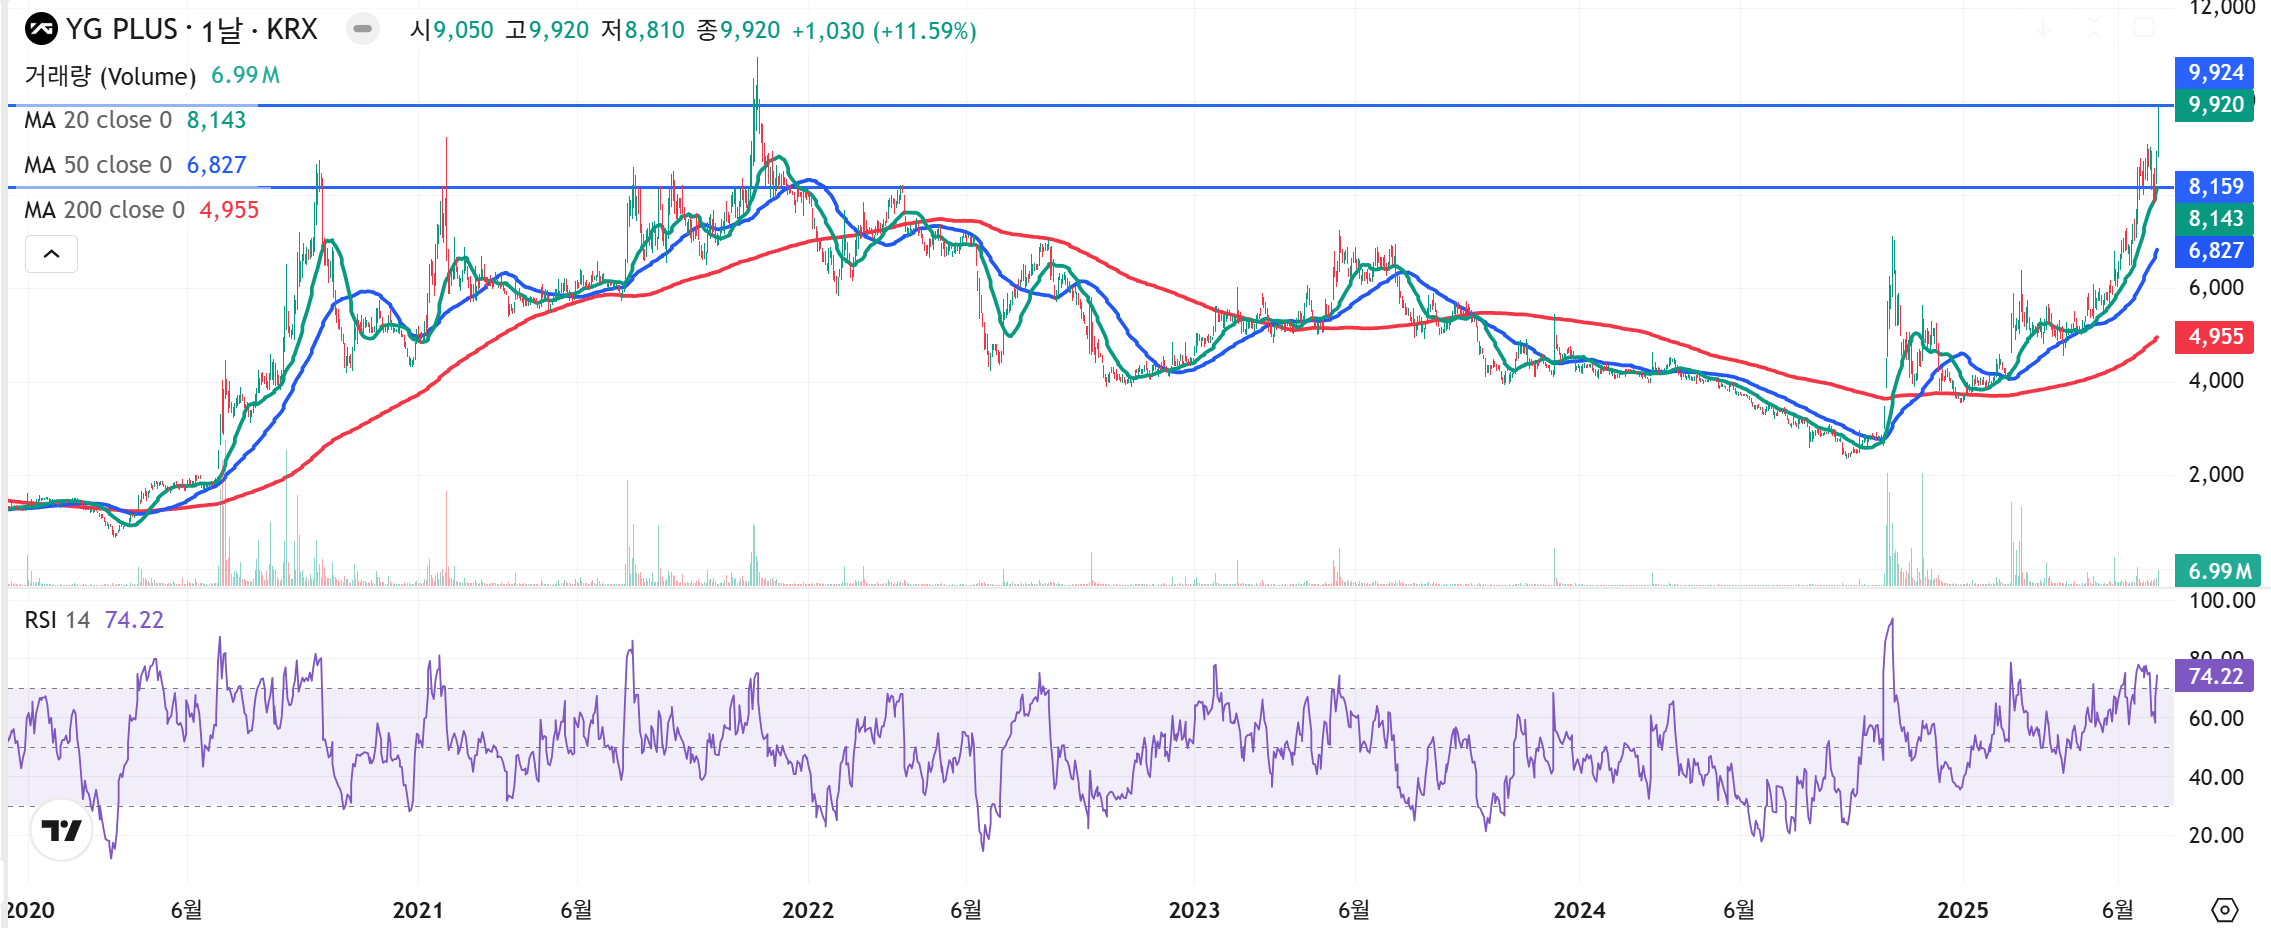This screenshot has height=928, width=2271.
Task: Click the market status pill beside KRX
Action: (x=363, y=30)
